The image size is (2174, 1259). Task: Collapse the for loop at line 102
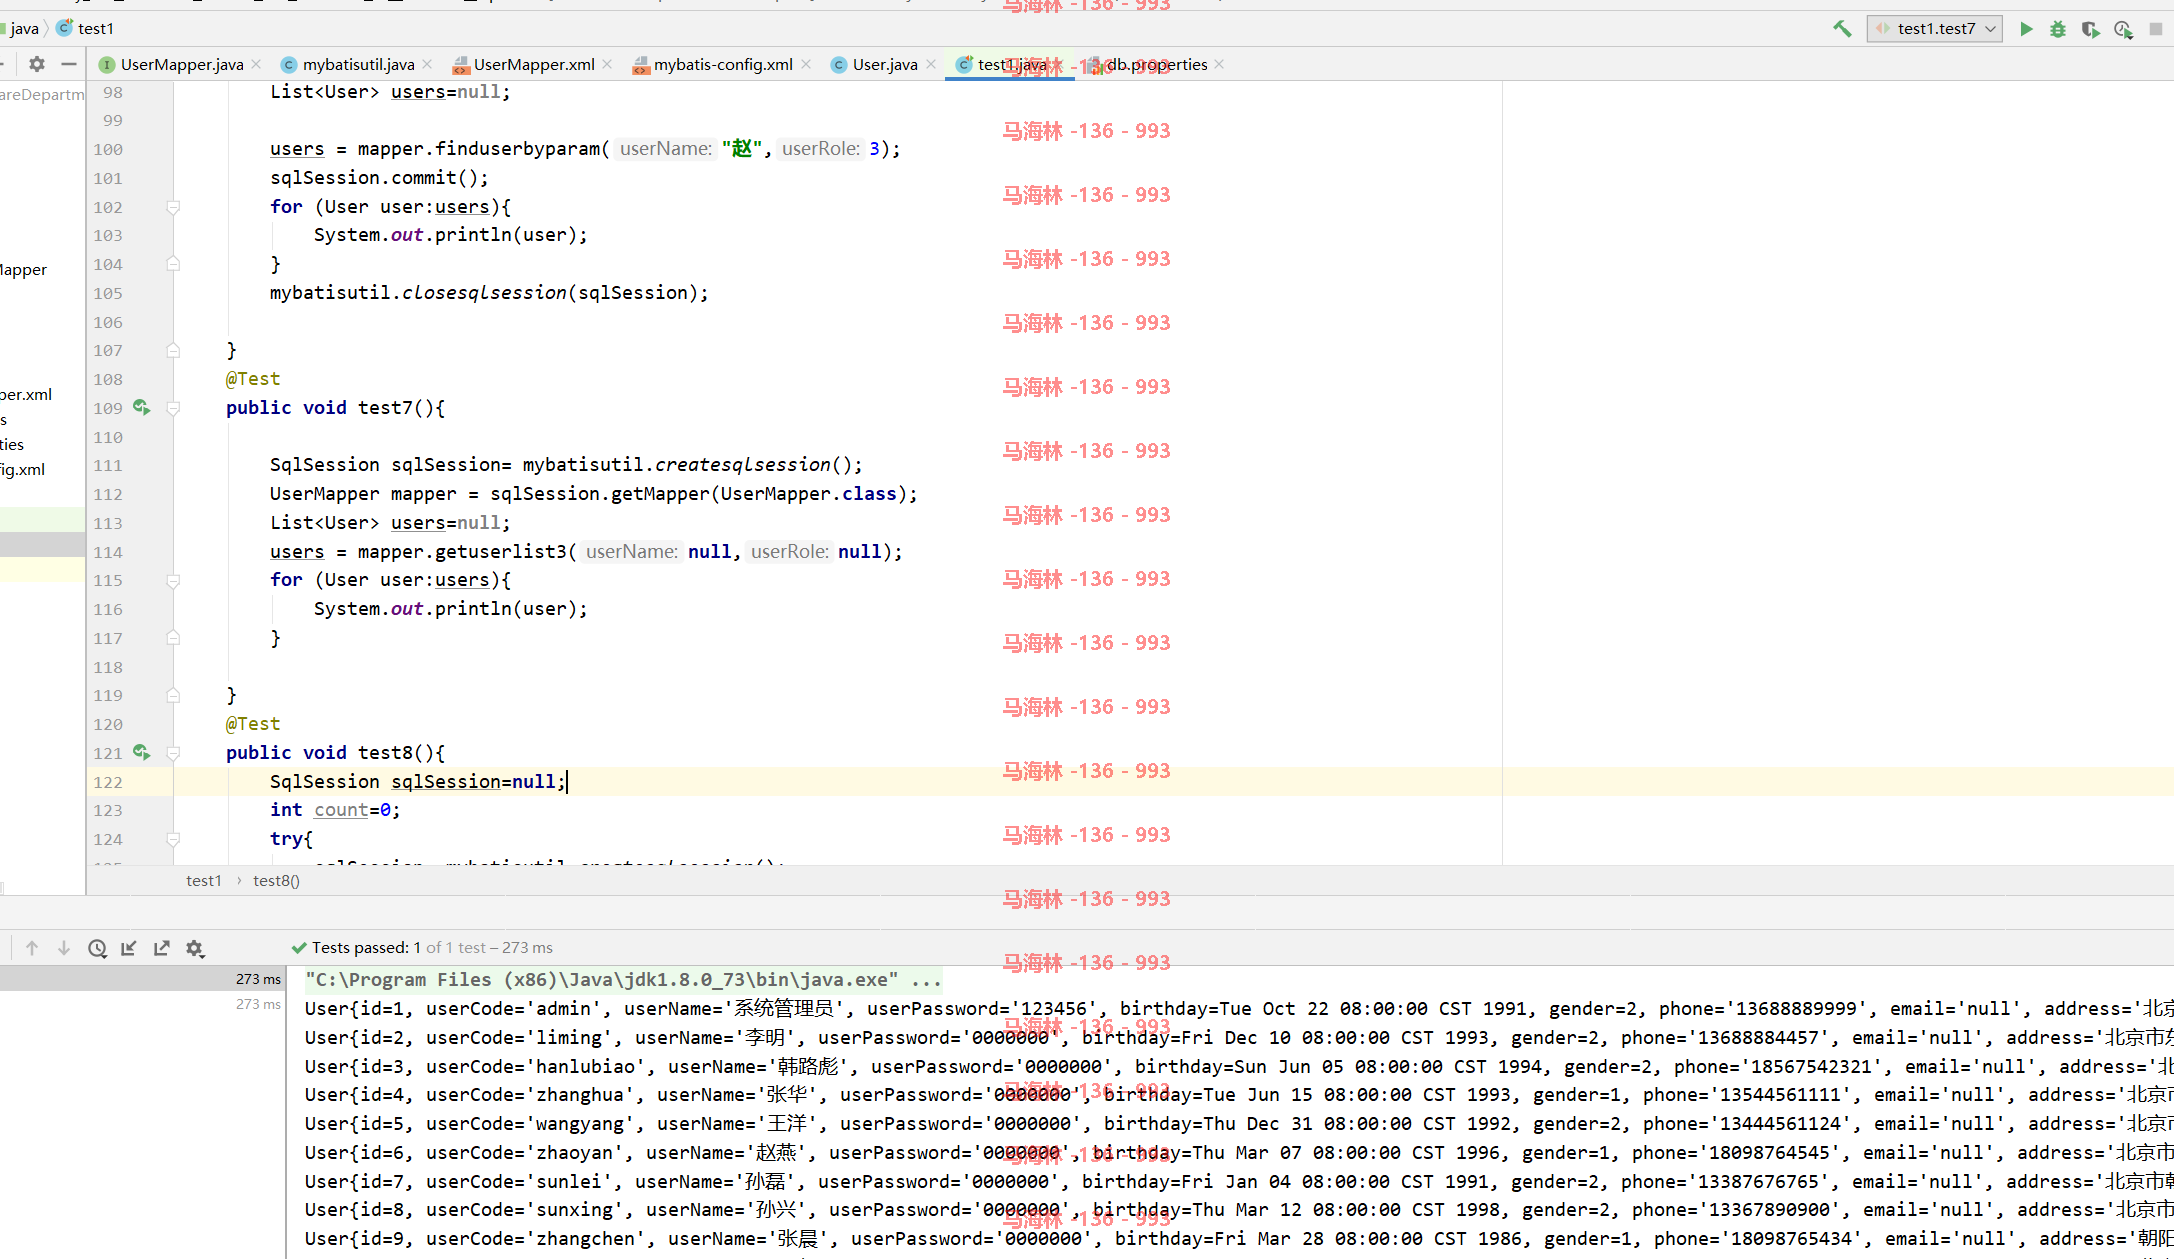pyautogui.click(x=173, y=207)
